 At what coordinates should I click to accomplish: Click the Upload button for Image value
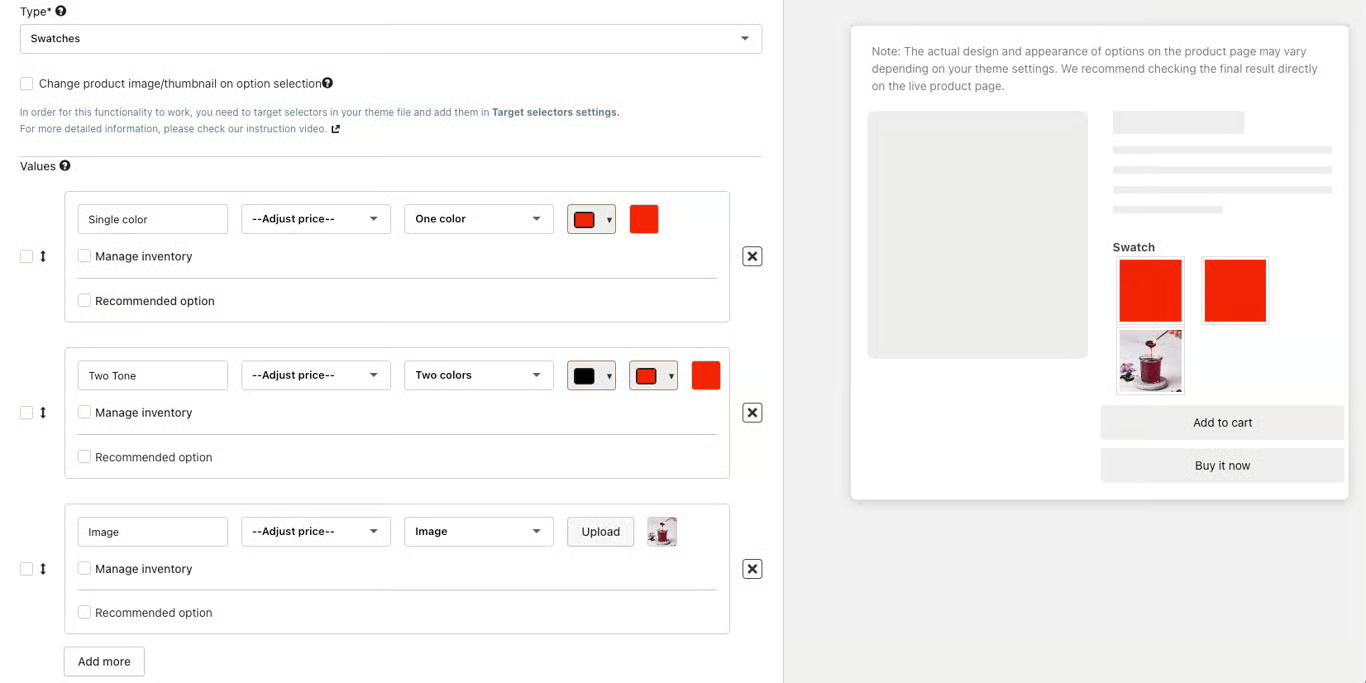pos(600,532)
